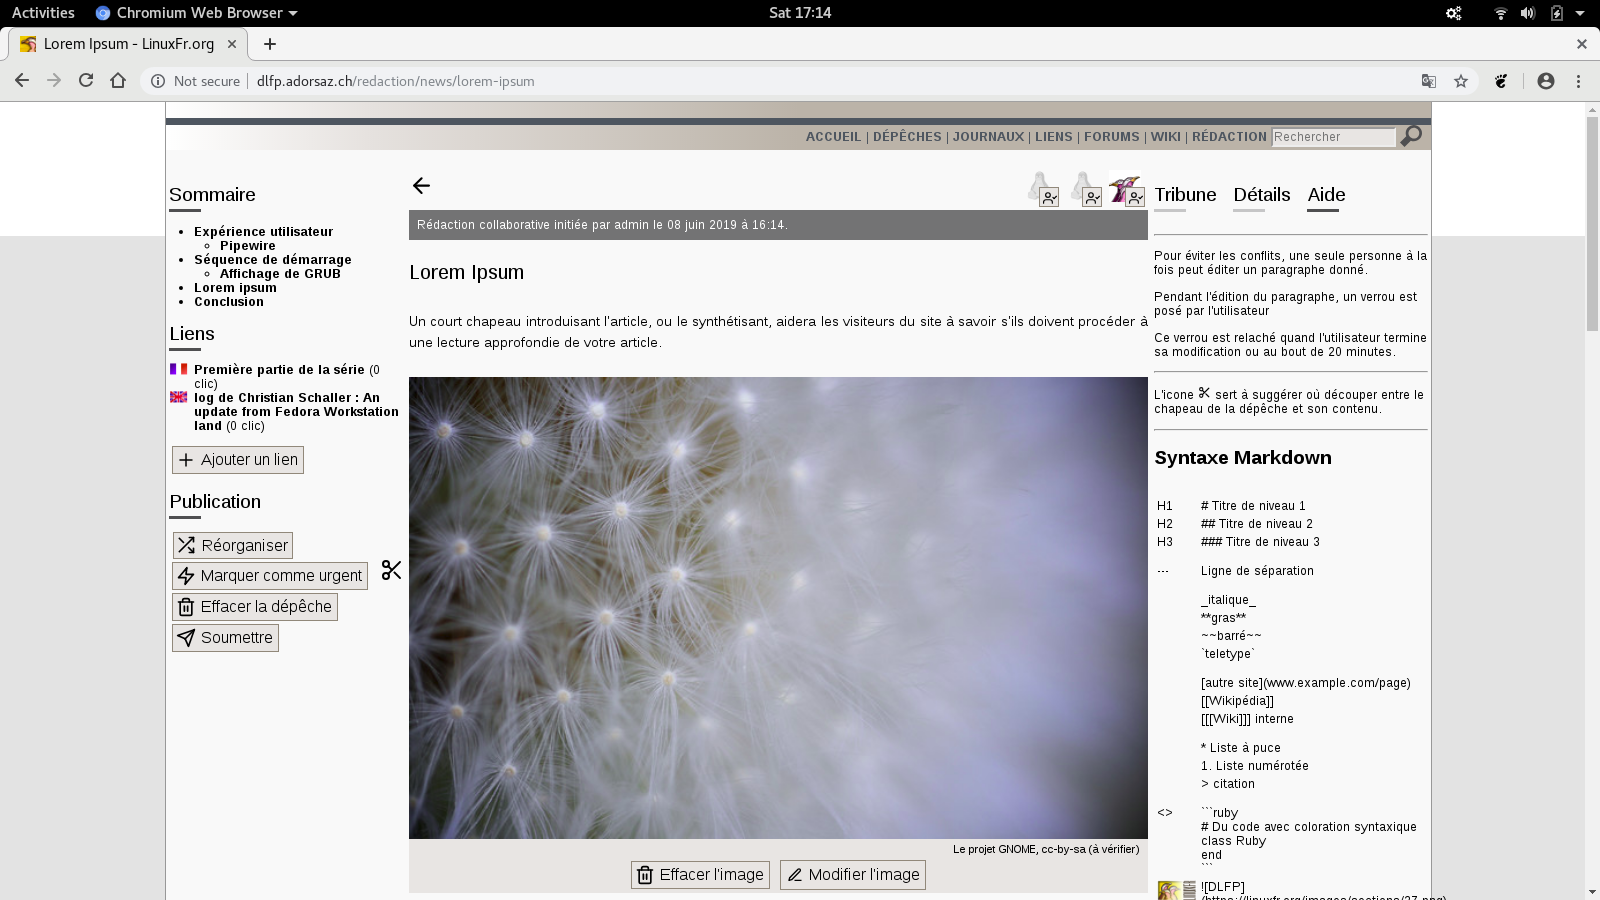The height and width of the screenshot is (900, 1600).
Task: Bookmark this page with the star icon
Action: tap(1461, 81)
